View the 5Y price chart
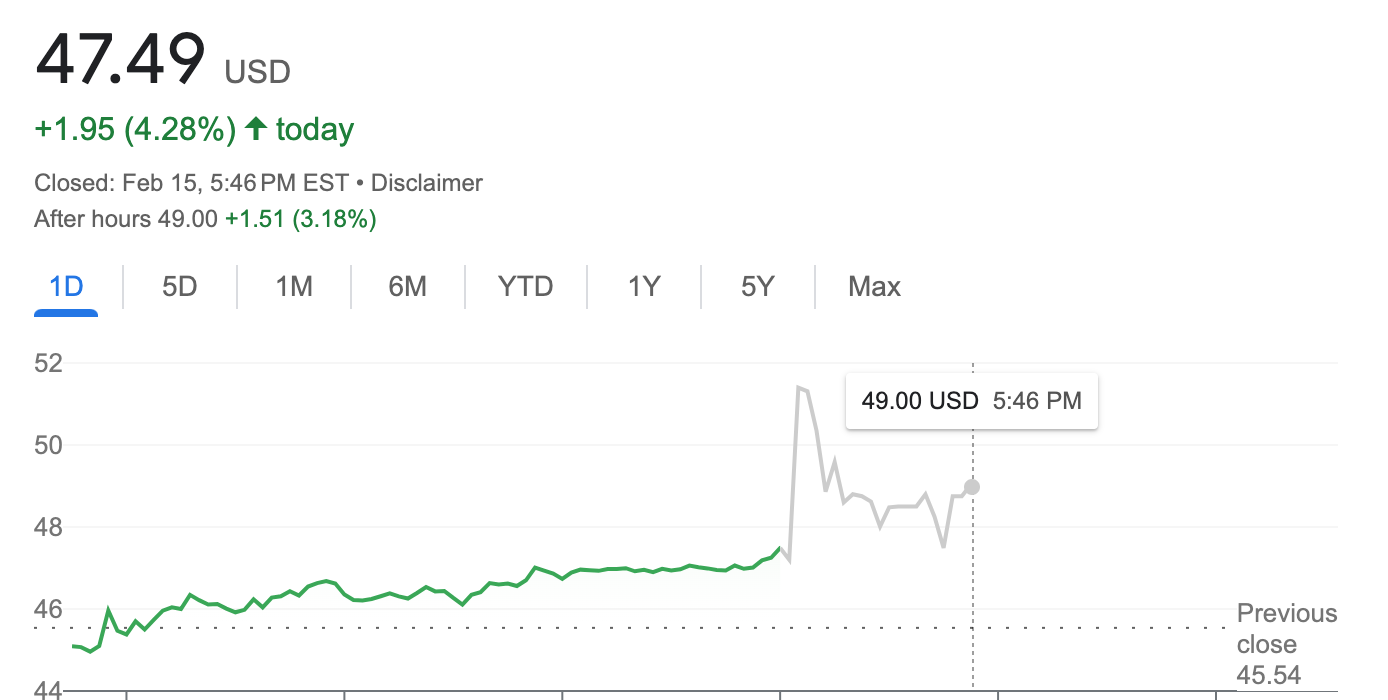This screenshot has width=1388, height=700. (x=758, y=287)
